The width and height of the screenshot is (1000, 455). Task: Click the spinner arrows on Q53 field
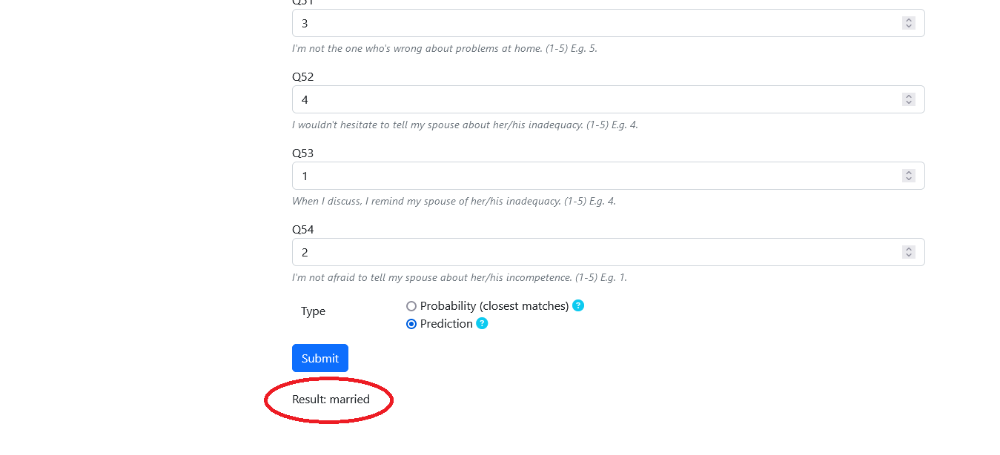tap(909, 175)
